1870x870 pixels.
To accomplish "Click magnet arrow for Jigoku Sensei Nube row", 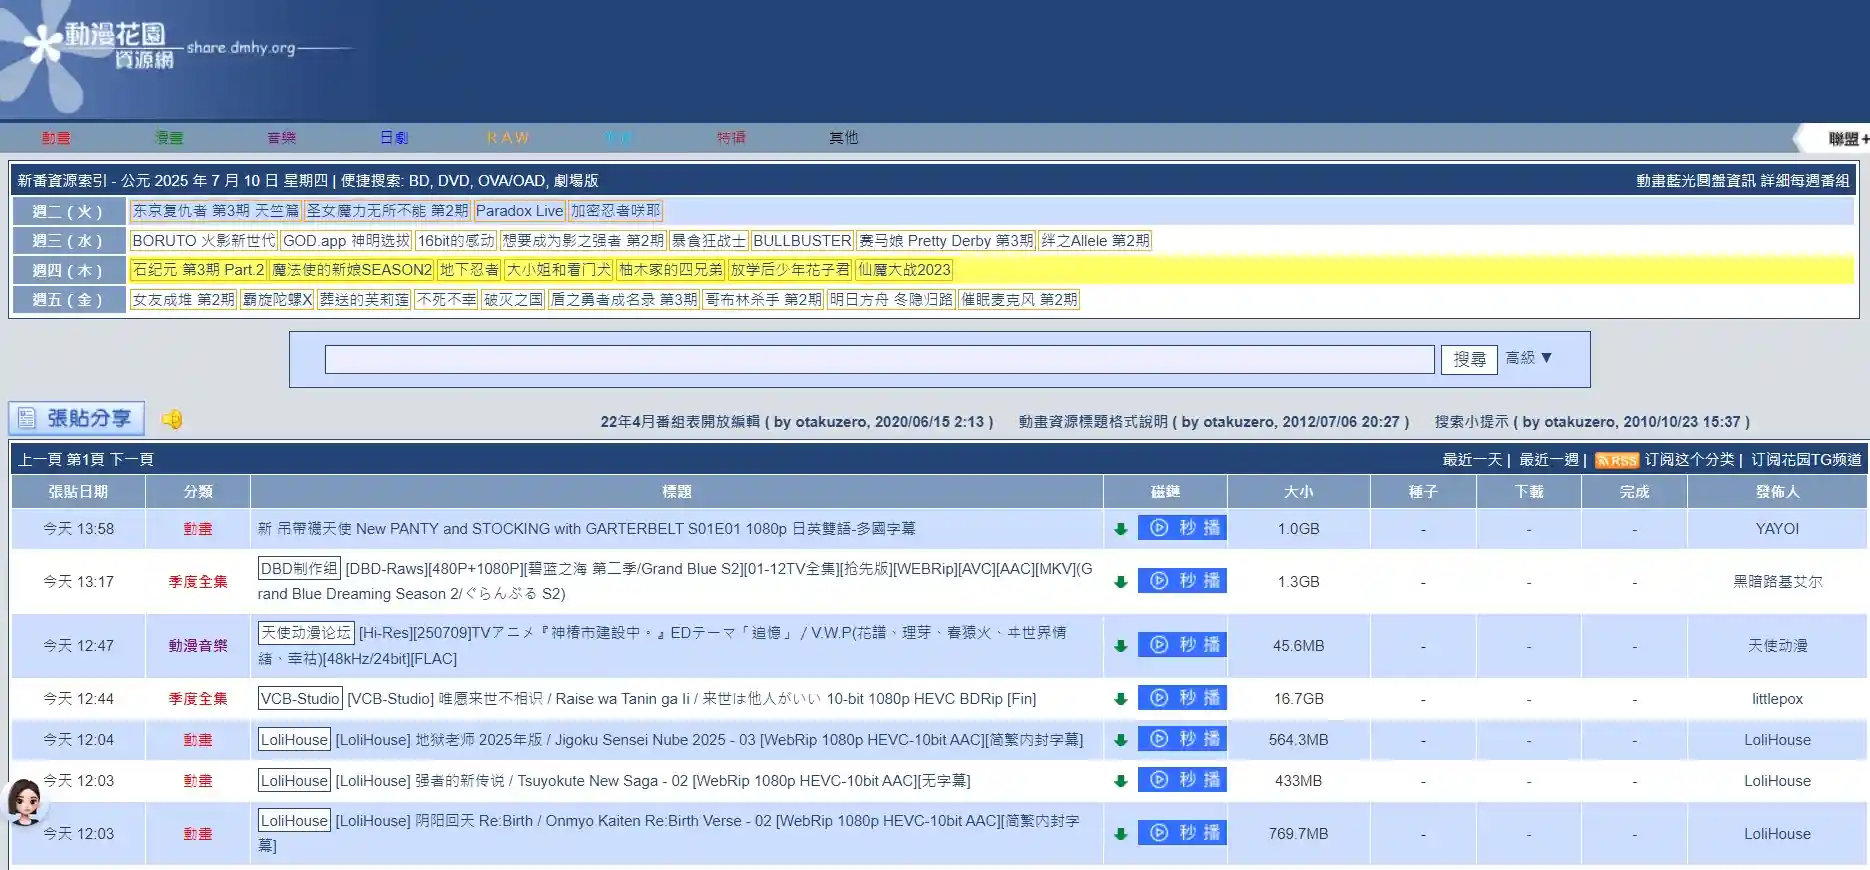I will [x=1120, y=740].
